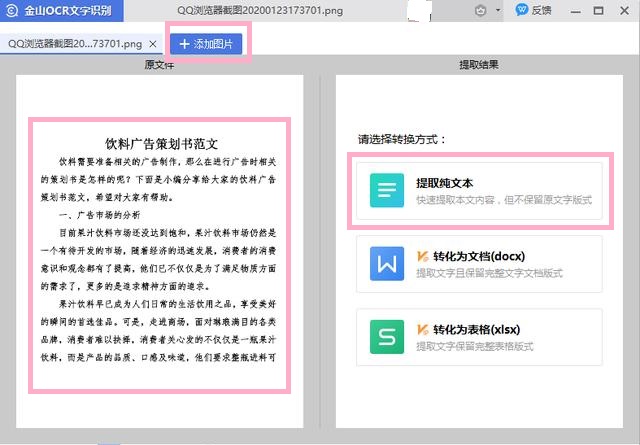The width and height of the screenshot is (640, 445).
Task: Click the Kingsoft OCR logo icon
Action: pos(12,11)
